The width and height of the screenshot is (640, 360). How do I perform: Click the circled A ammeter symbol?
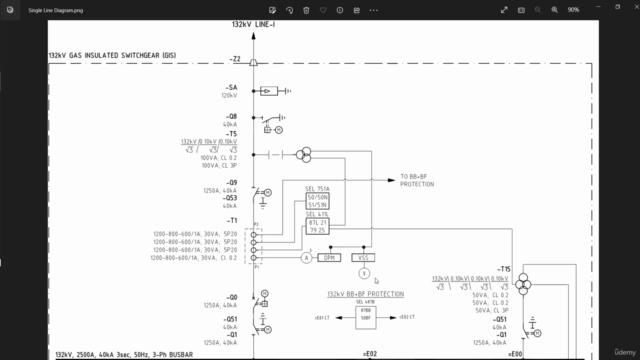(x=306, y=258)
